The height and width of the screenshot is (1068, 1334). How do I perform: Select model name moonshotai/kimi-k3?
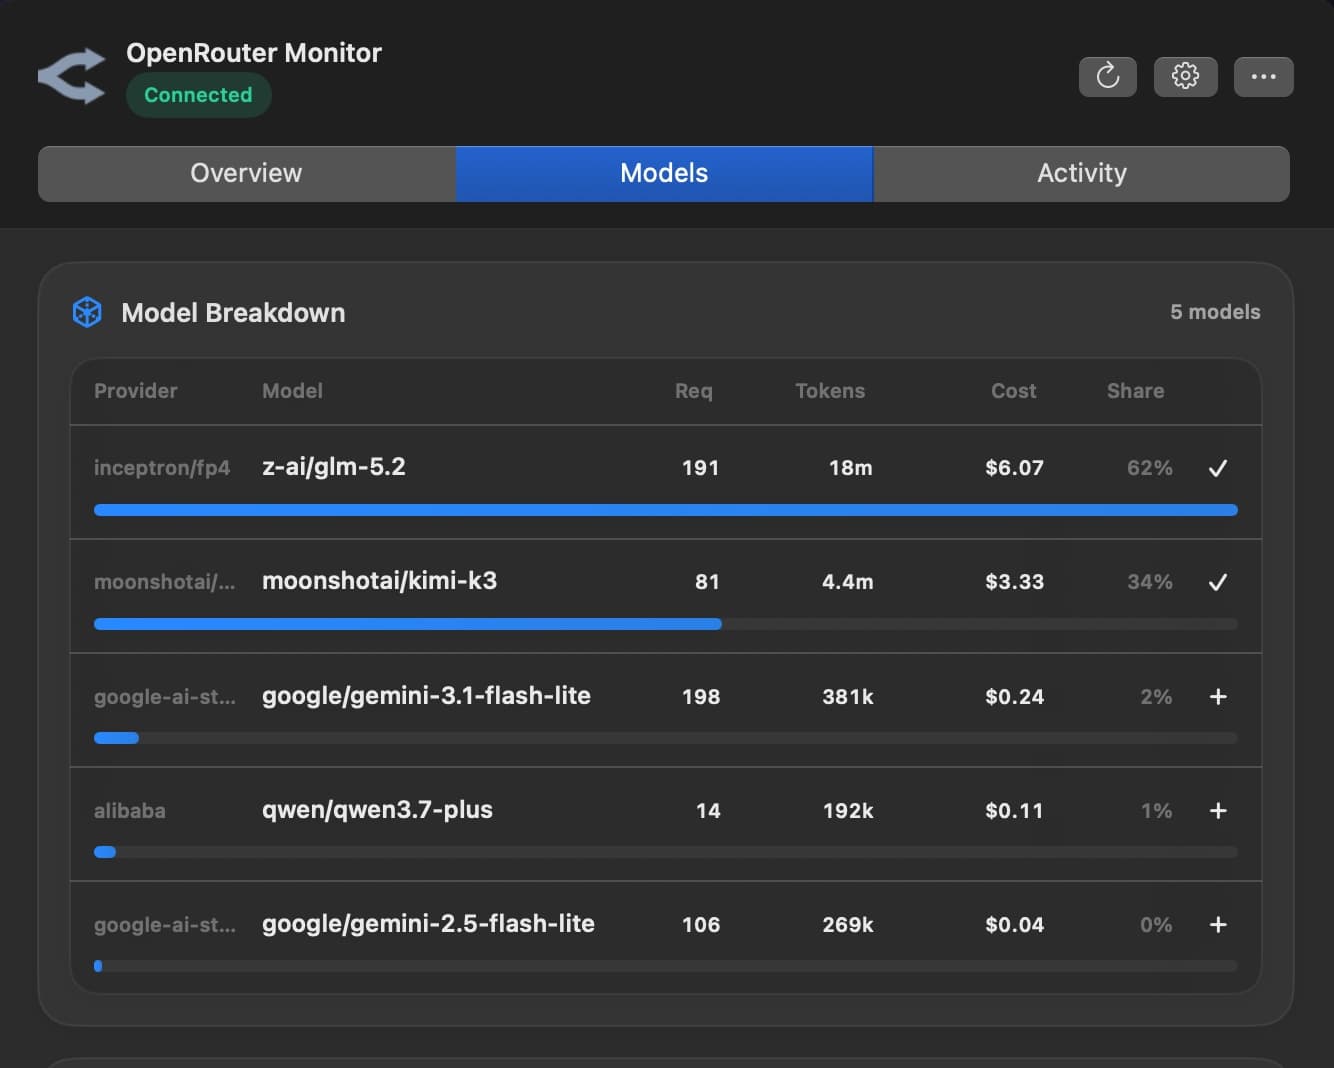[379, 581]
